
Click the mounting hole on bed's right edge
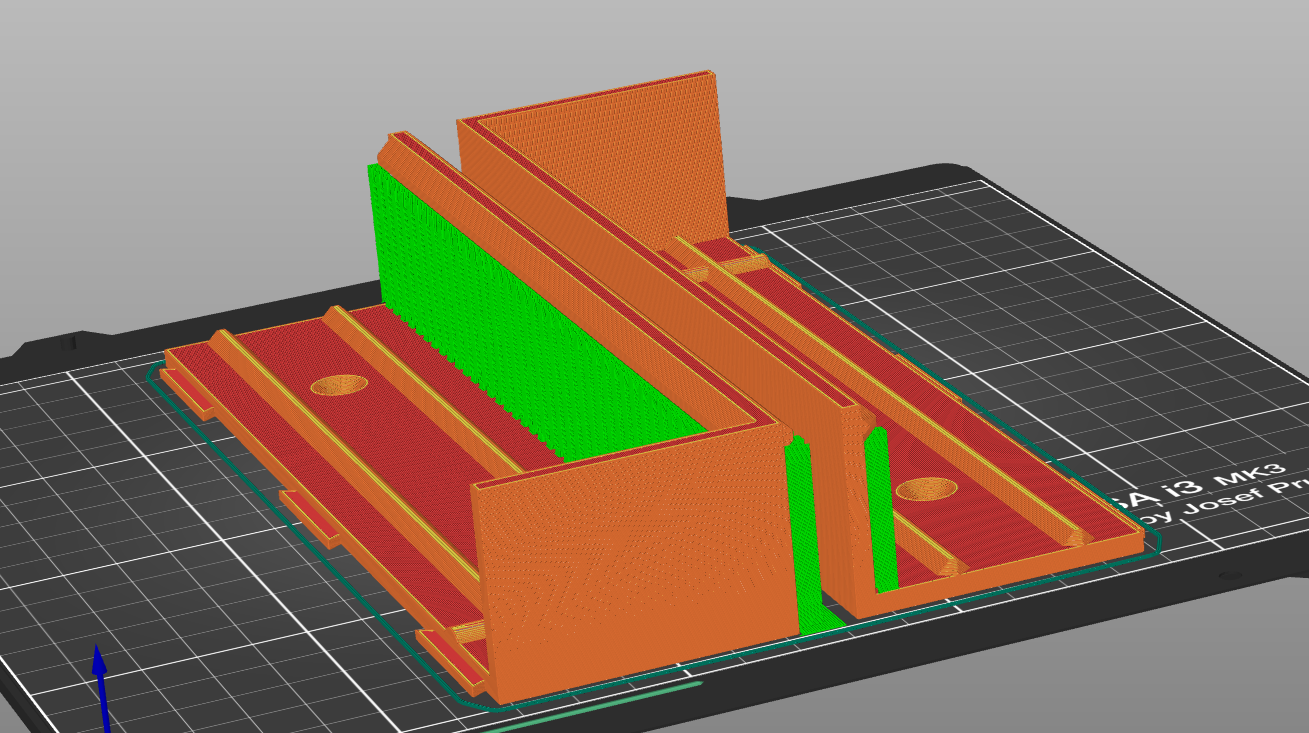click(x=1226, y=576)
